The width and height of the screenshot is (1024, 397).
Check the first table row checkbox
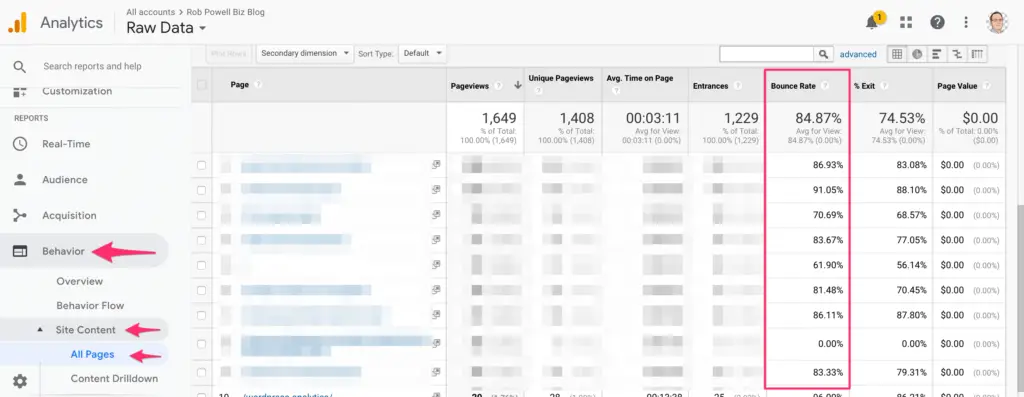pos(202,165)
